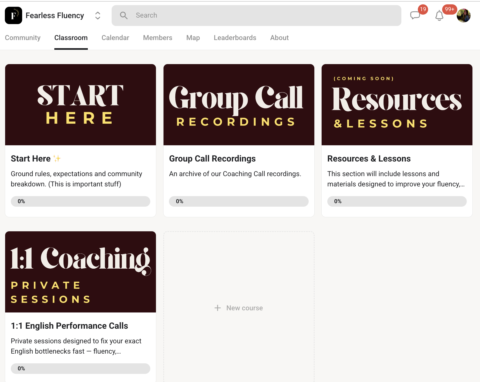The height and width of the screenshot is (382, 480).
Task: Add a New course
Action: coord(239,308)
